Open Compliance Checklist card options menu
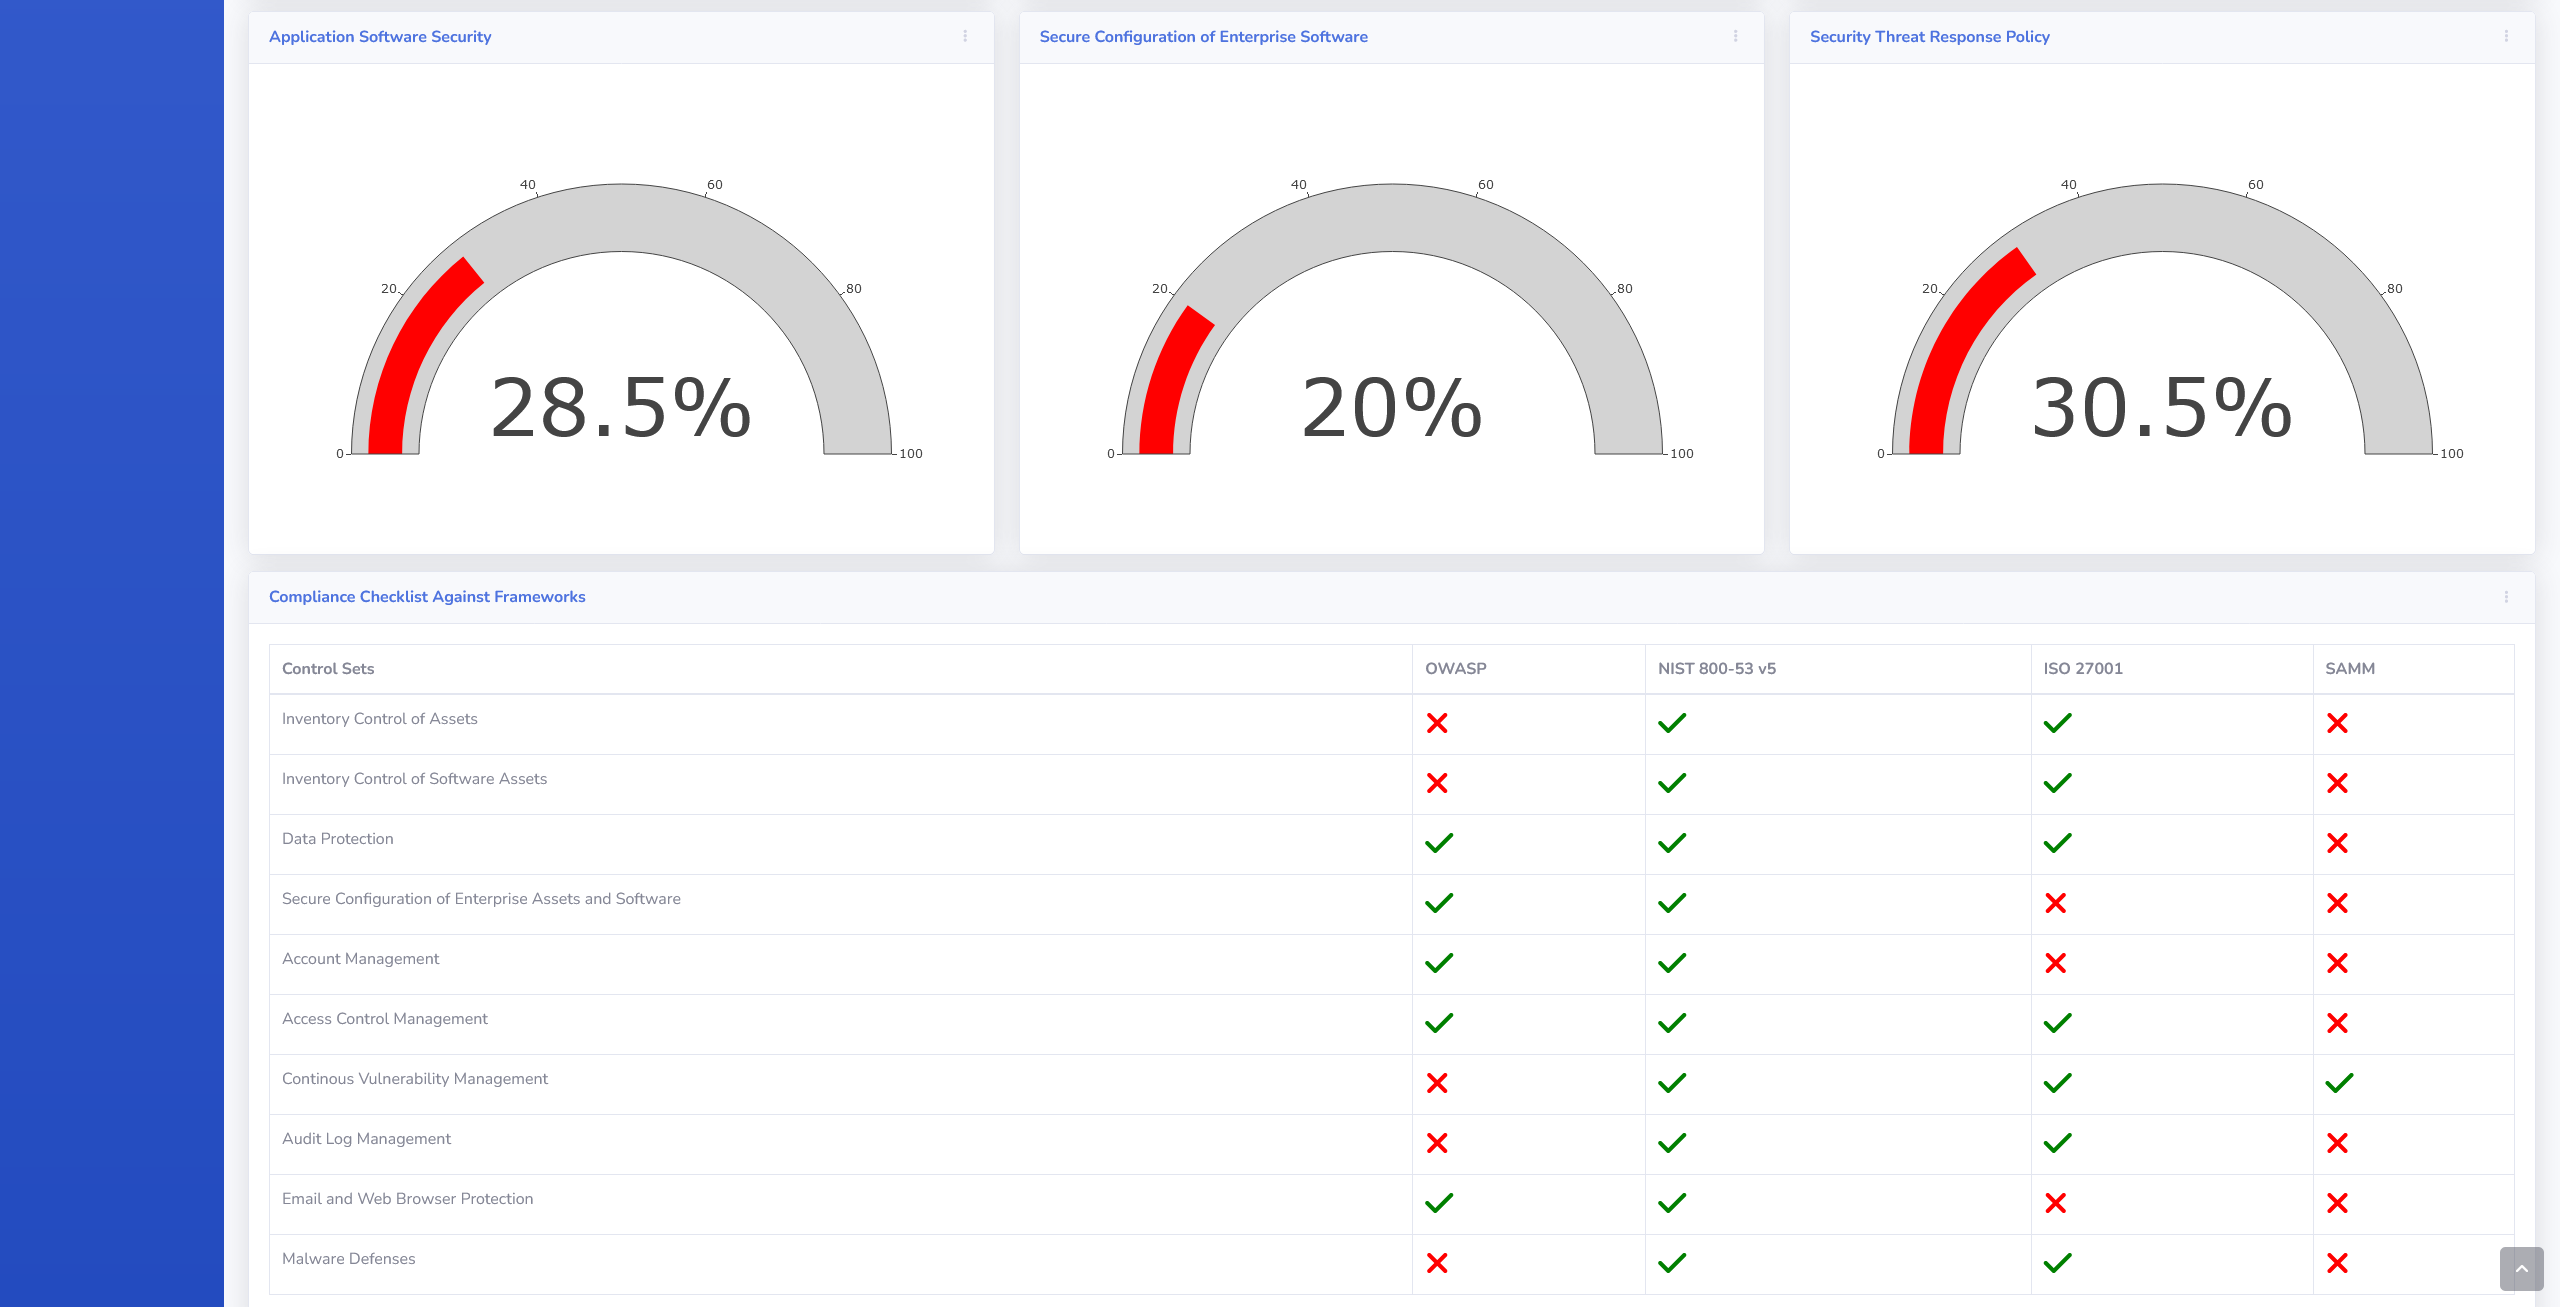Viewport: 2560px width, 1307px height. [2506, 597]
